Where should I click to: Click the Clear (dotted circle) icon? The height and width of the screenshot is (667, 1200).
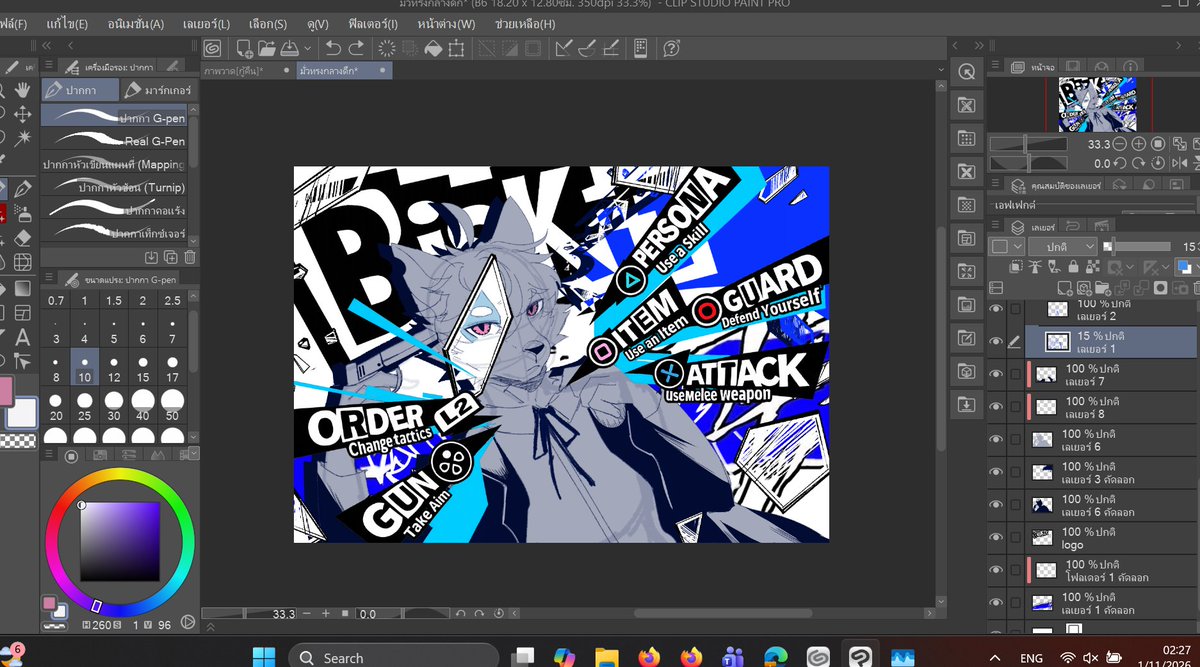[385, 48]
